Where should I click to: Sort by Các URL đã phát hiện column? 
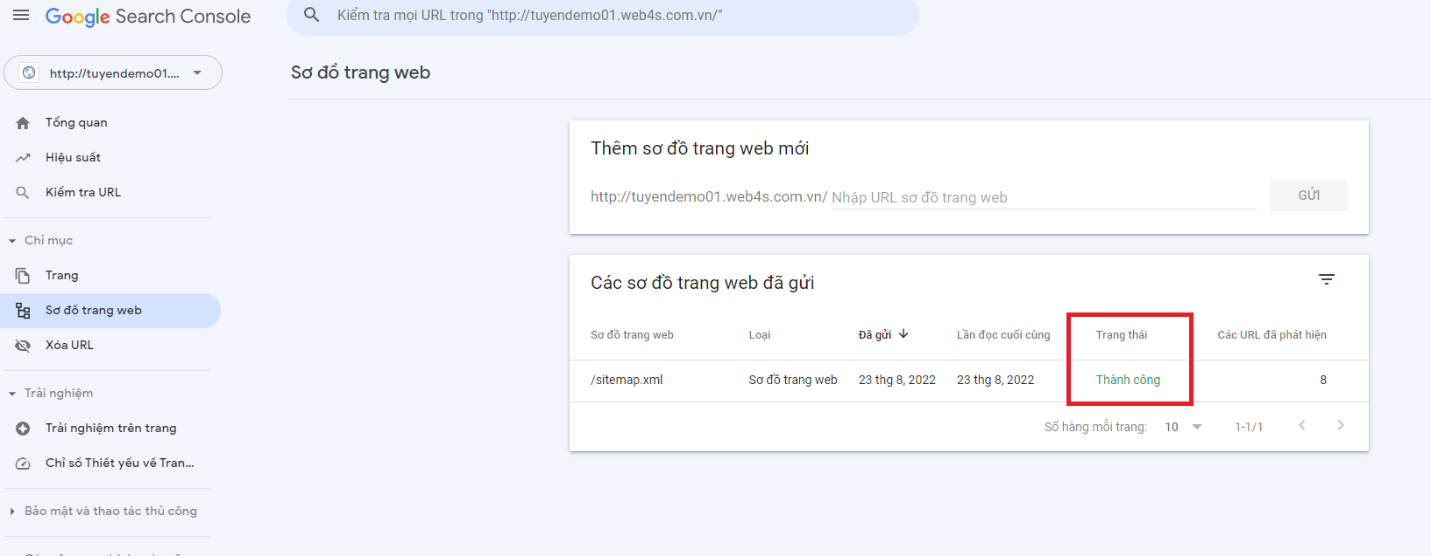(1272, 335)
